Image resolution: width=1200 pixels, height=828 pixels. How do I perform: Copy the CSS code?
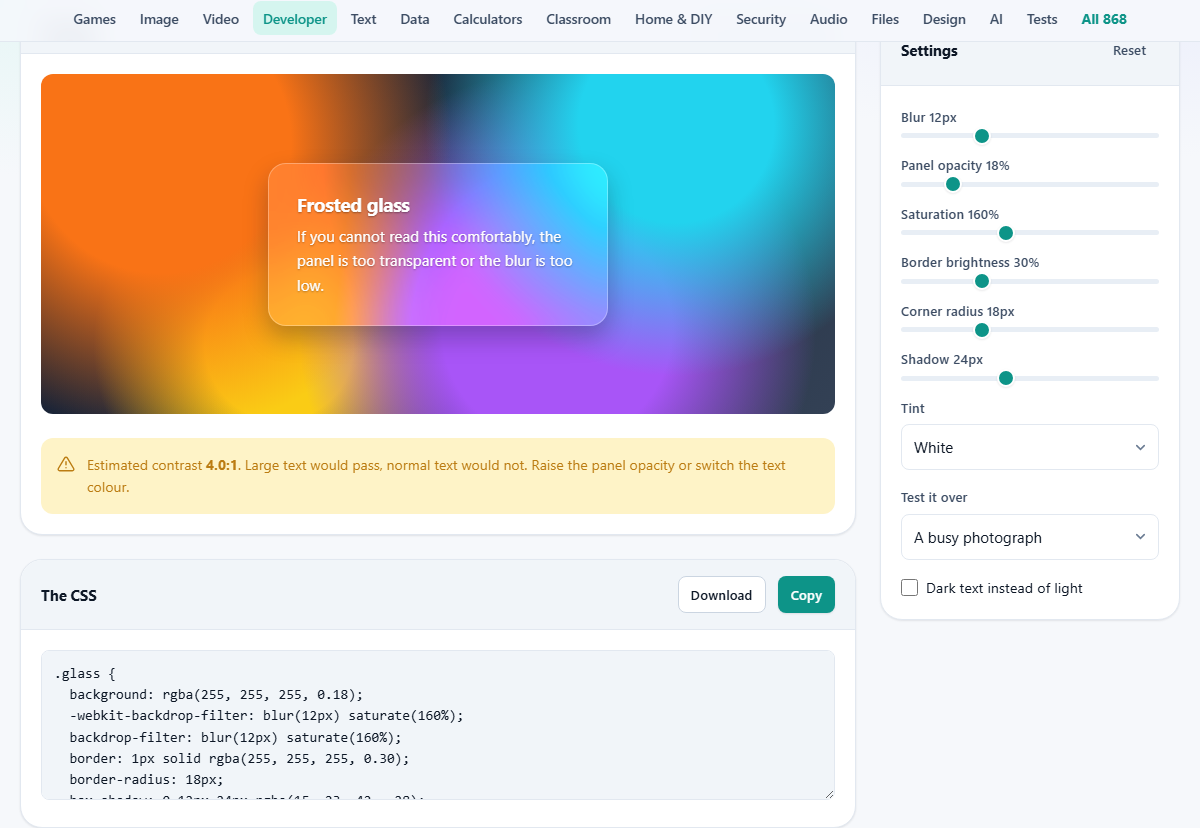[x=806, y=595]
